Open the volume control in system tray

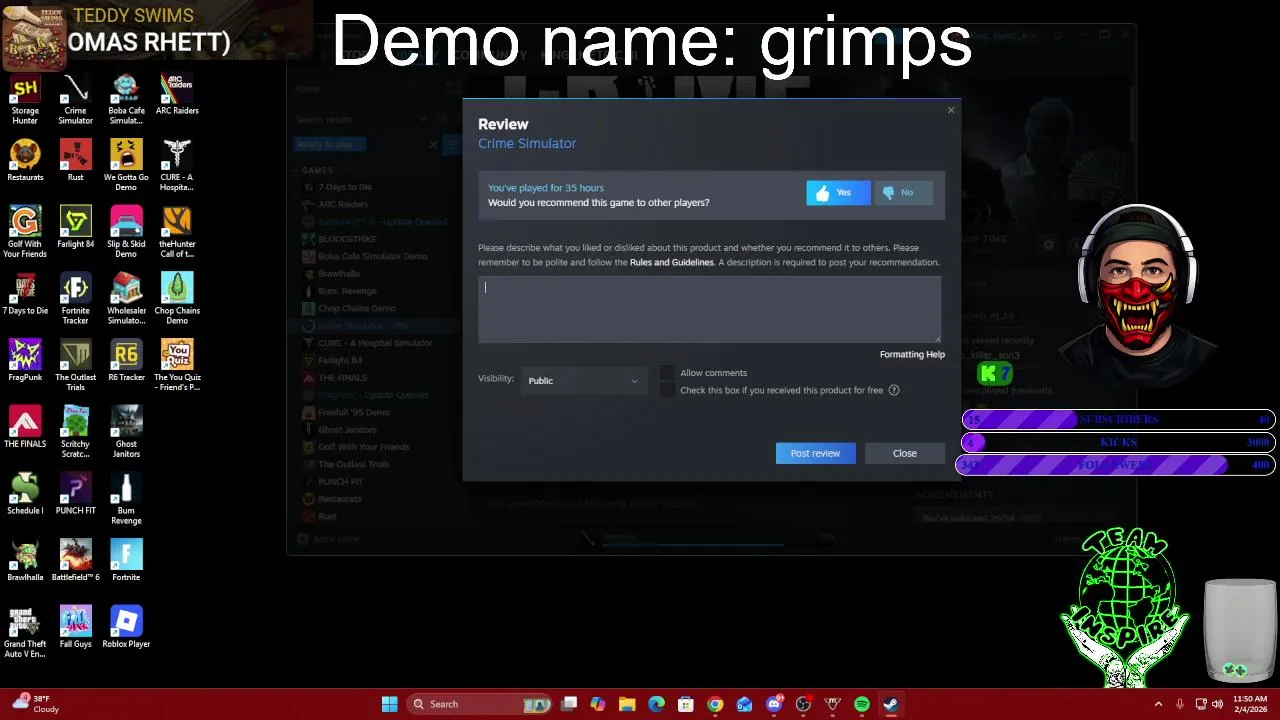pos(1217,704)
